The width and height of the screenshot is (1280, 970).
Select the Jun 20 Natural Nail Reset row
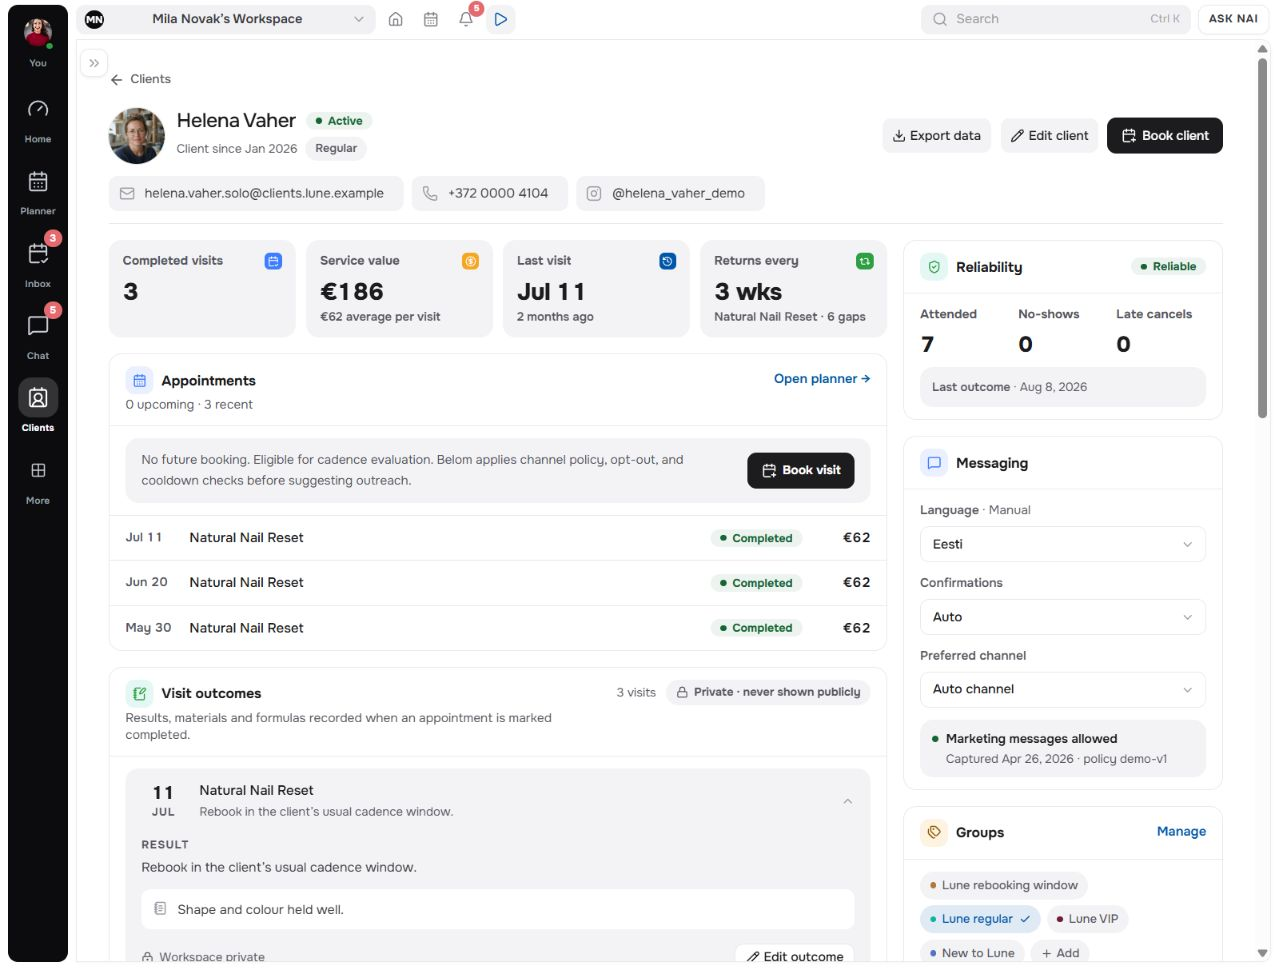click(x=498, y=583)
